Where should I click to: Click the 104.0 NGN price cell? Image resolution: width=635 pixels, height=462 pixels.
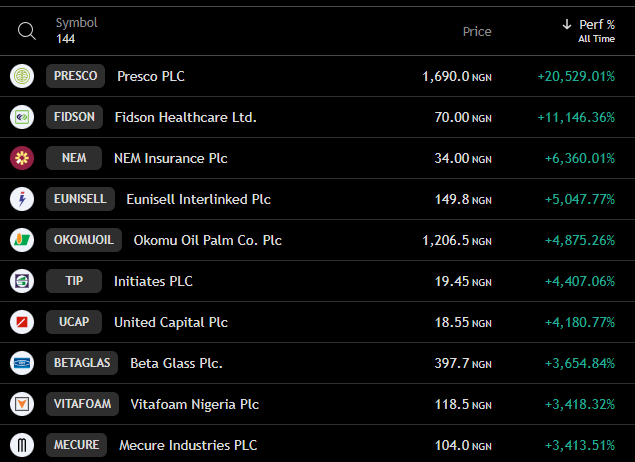[x=463, y=445]
